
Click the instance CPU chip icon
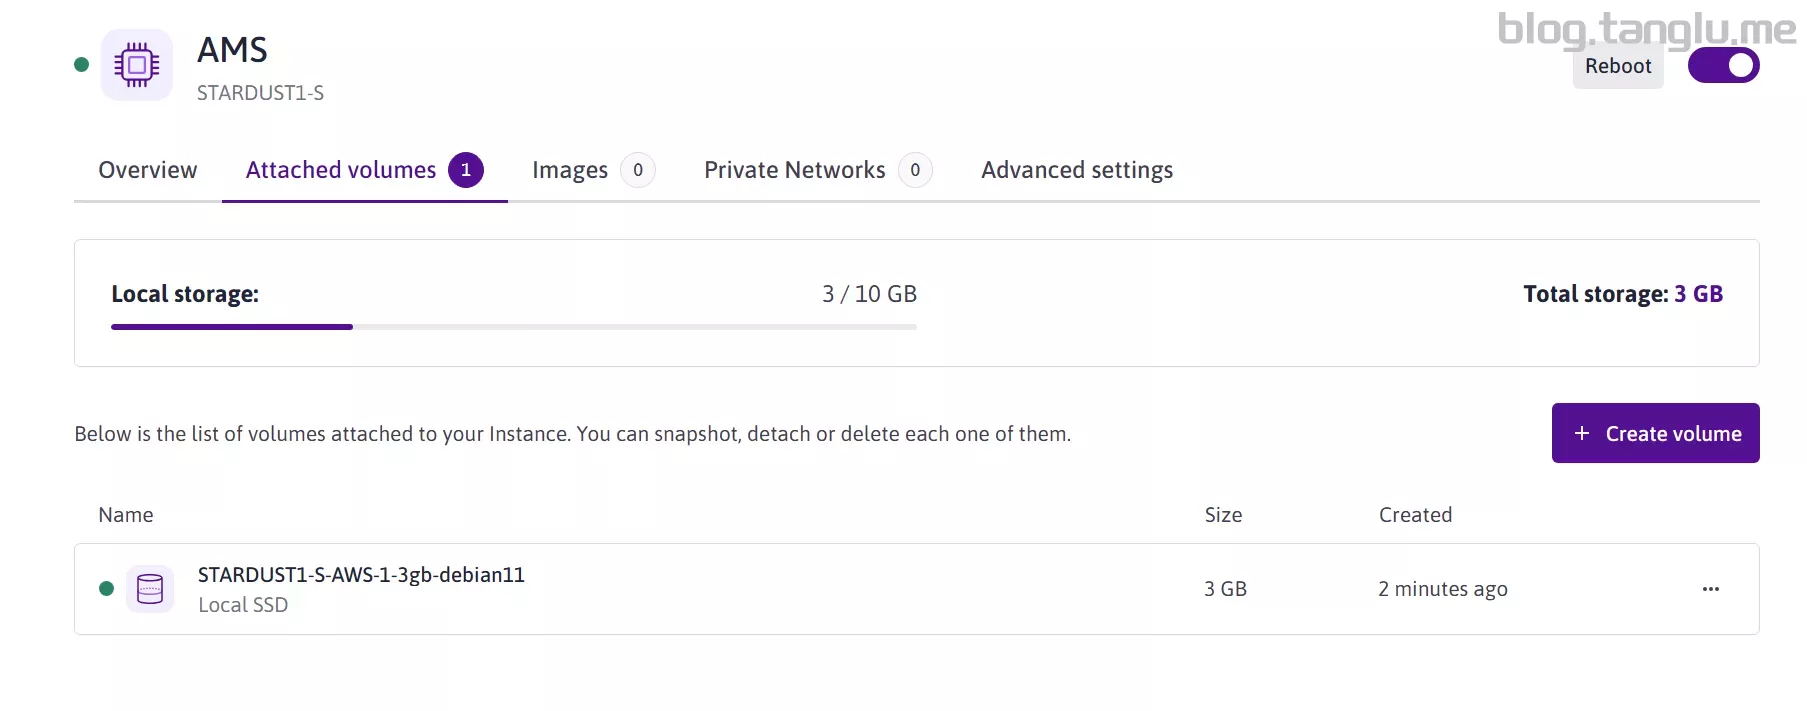click(137, 65)
